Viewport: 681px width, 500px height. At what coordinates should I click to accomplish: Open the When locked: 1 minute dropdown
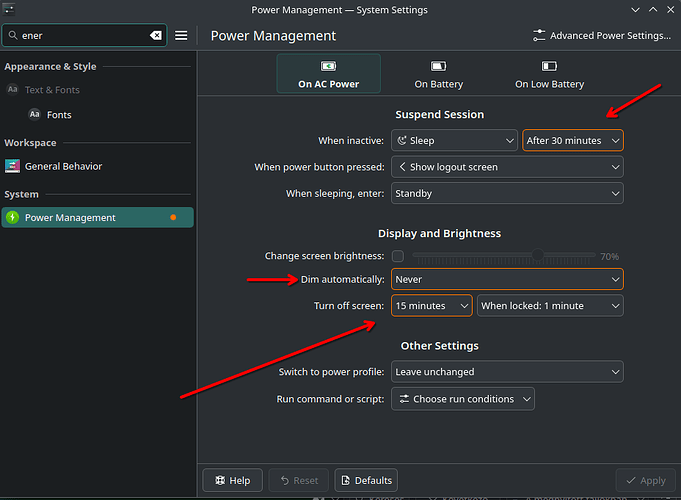550,306
